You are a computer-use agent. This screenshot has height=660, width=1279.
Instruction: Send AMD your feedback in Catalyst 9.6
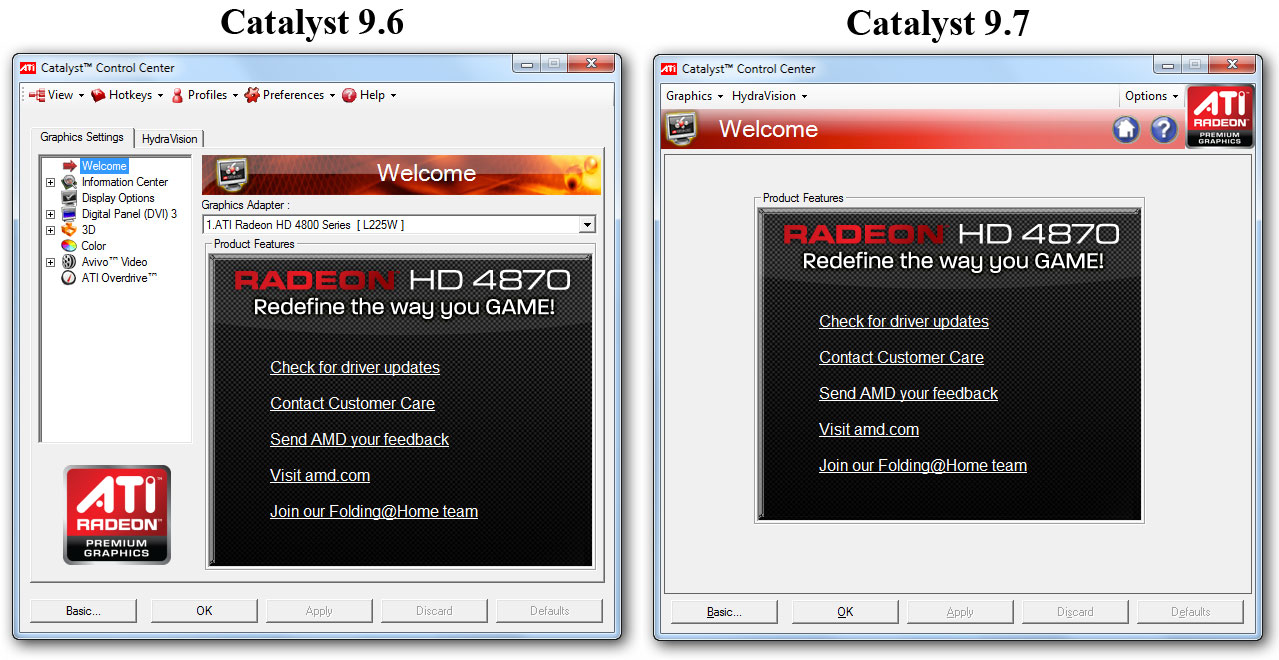point(359,439)
